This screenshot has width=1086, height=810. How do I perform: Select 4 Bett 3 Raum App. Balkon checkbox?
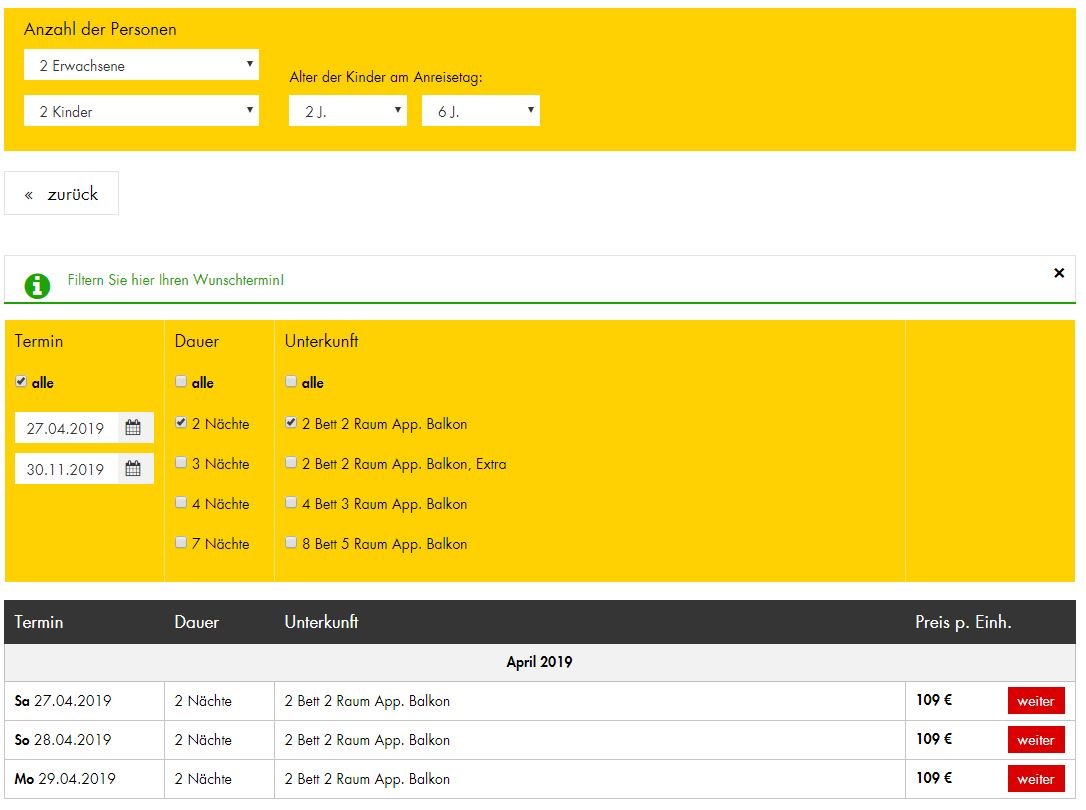[291, 503]
